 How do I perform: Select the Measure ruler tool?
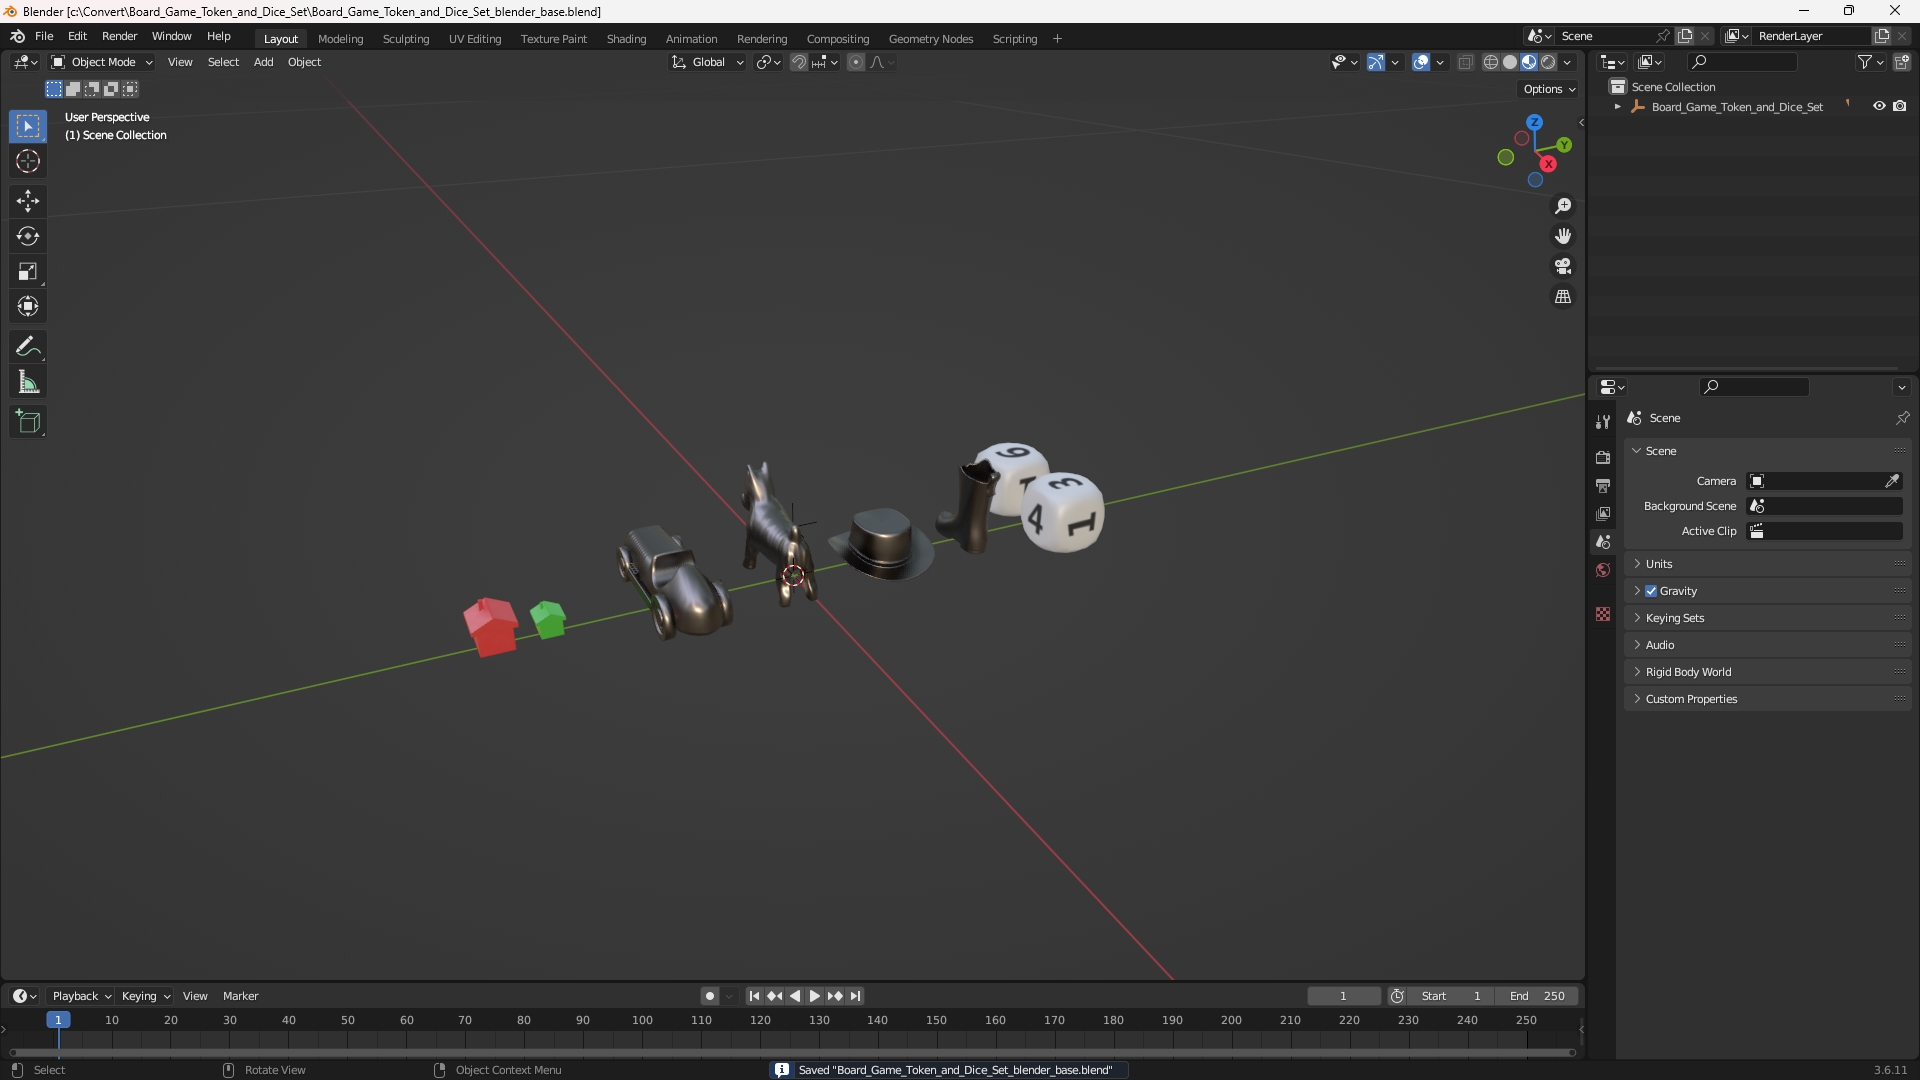click(28, 382)
